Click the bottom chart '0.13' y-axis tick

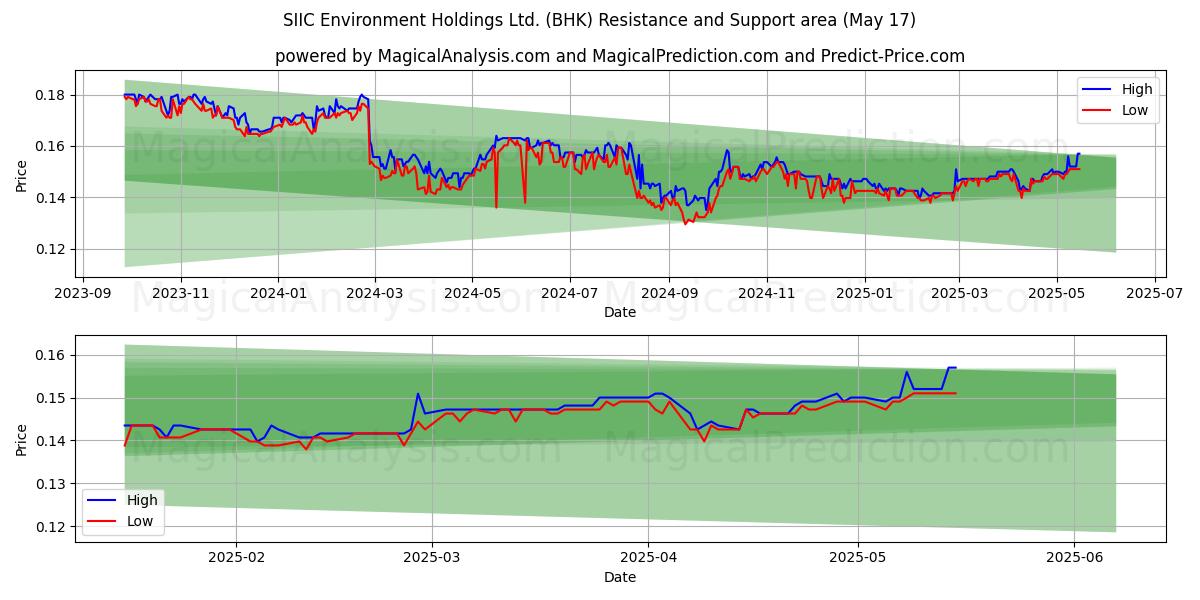(x=52, y=484)
